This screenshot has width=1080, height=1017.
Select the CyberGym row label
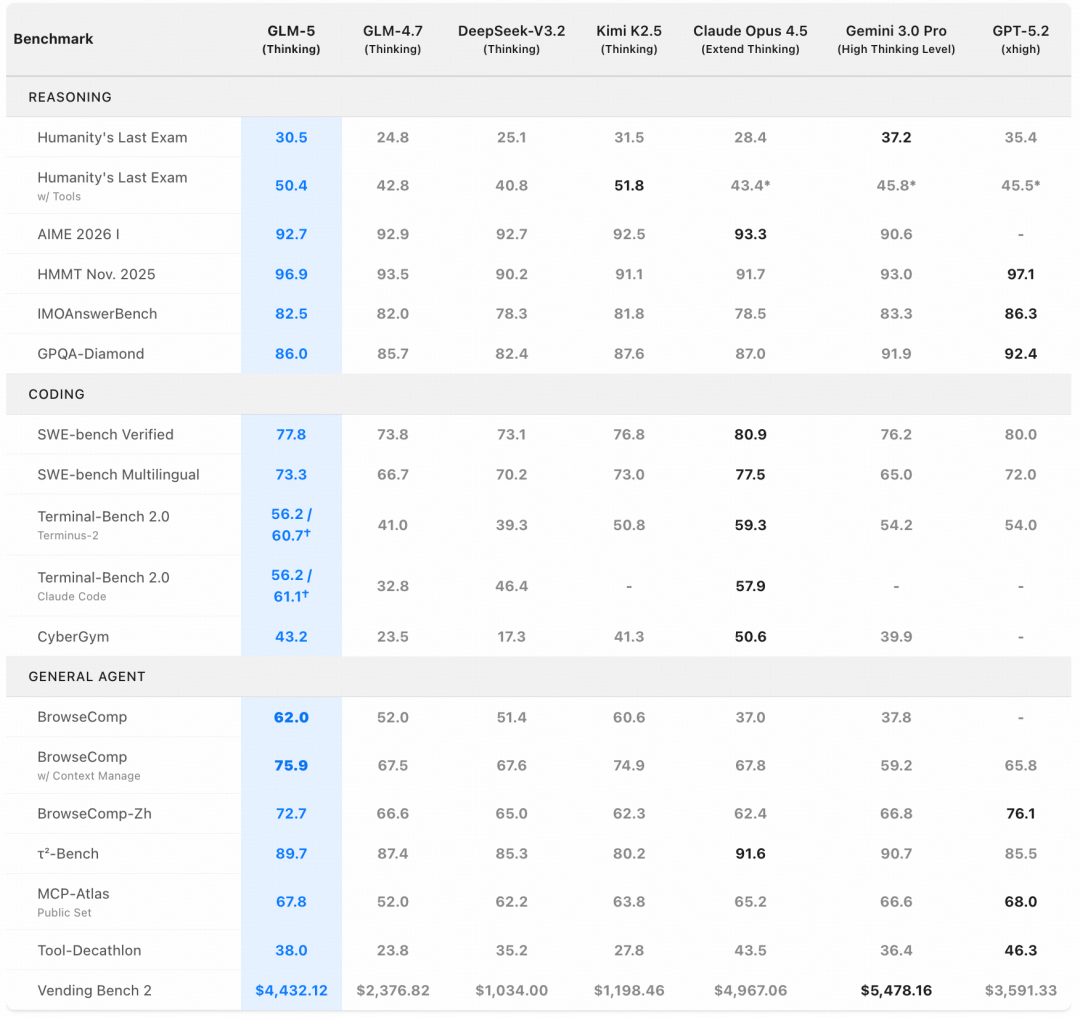click(73, 636)
